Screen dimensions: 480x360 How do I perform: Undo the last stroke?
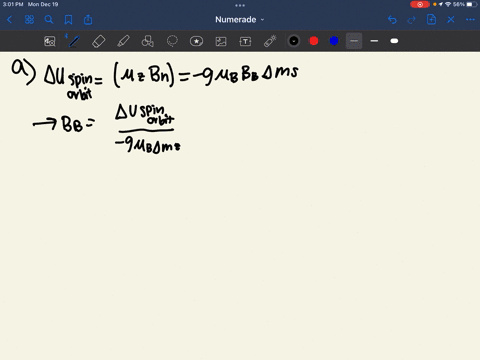(392, 20)
